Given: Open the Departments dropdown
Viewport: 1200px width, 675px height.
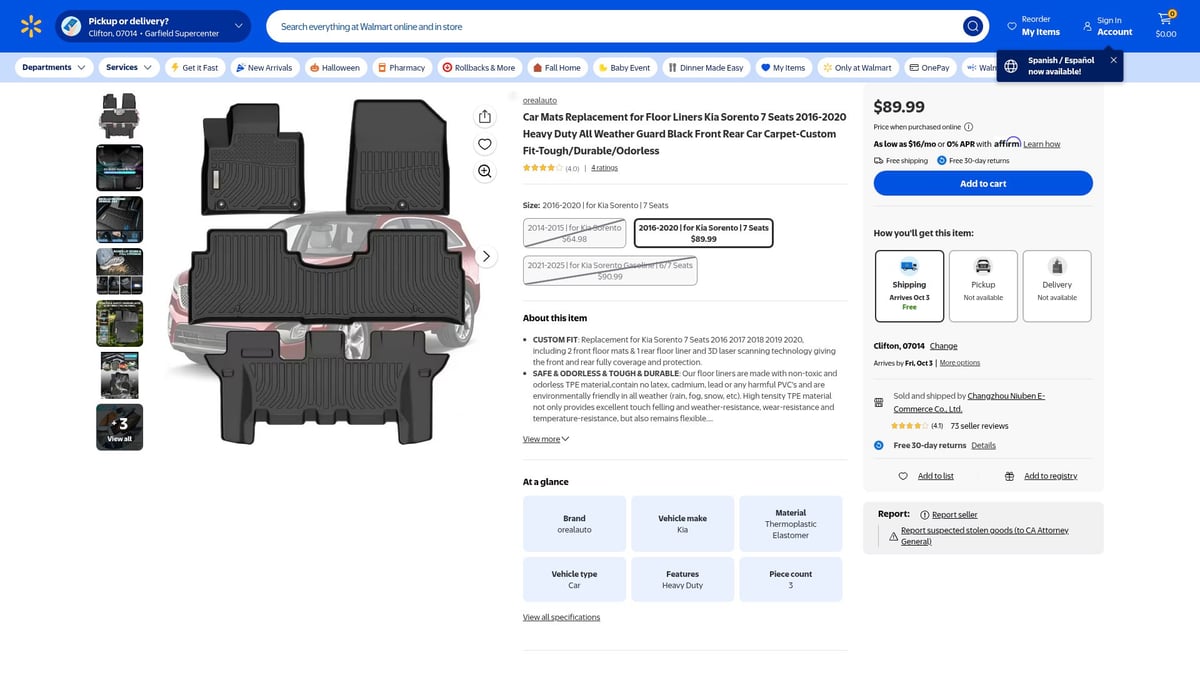Looking at the screenshot, I should (x=54, y=68).
